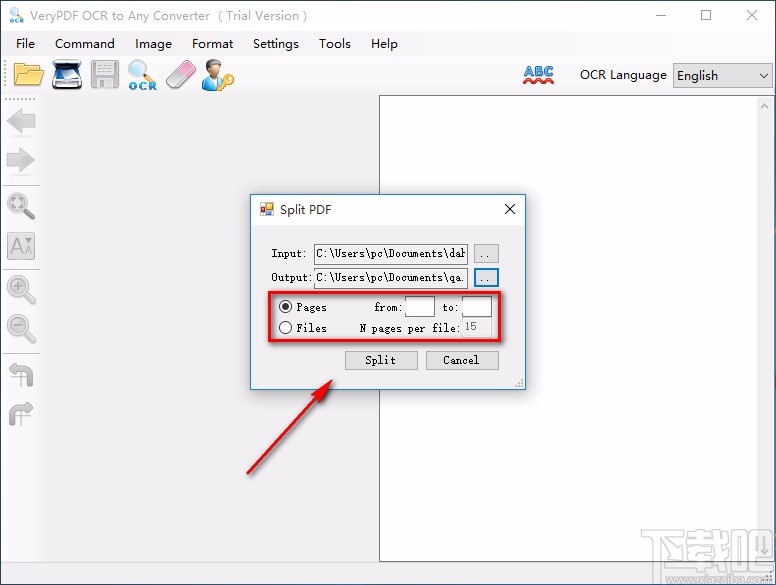Click the N pages per file field

pyautogui.click(x=477, y=327)
